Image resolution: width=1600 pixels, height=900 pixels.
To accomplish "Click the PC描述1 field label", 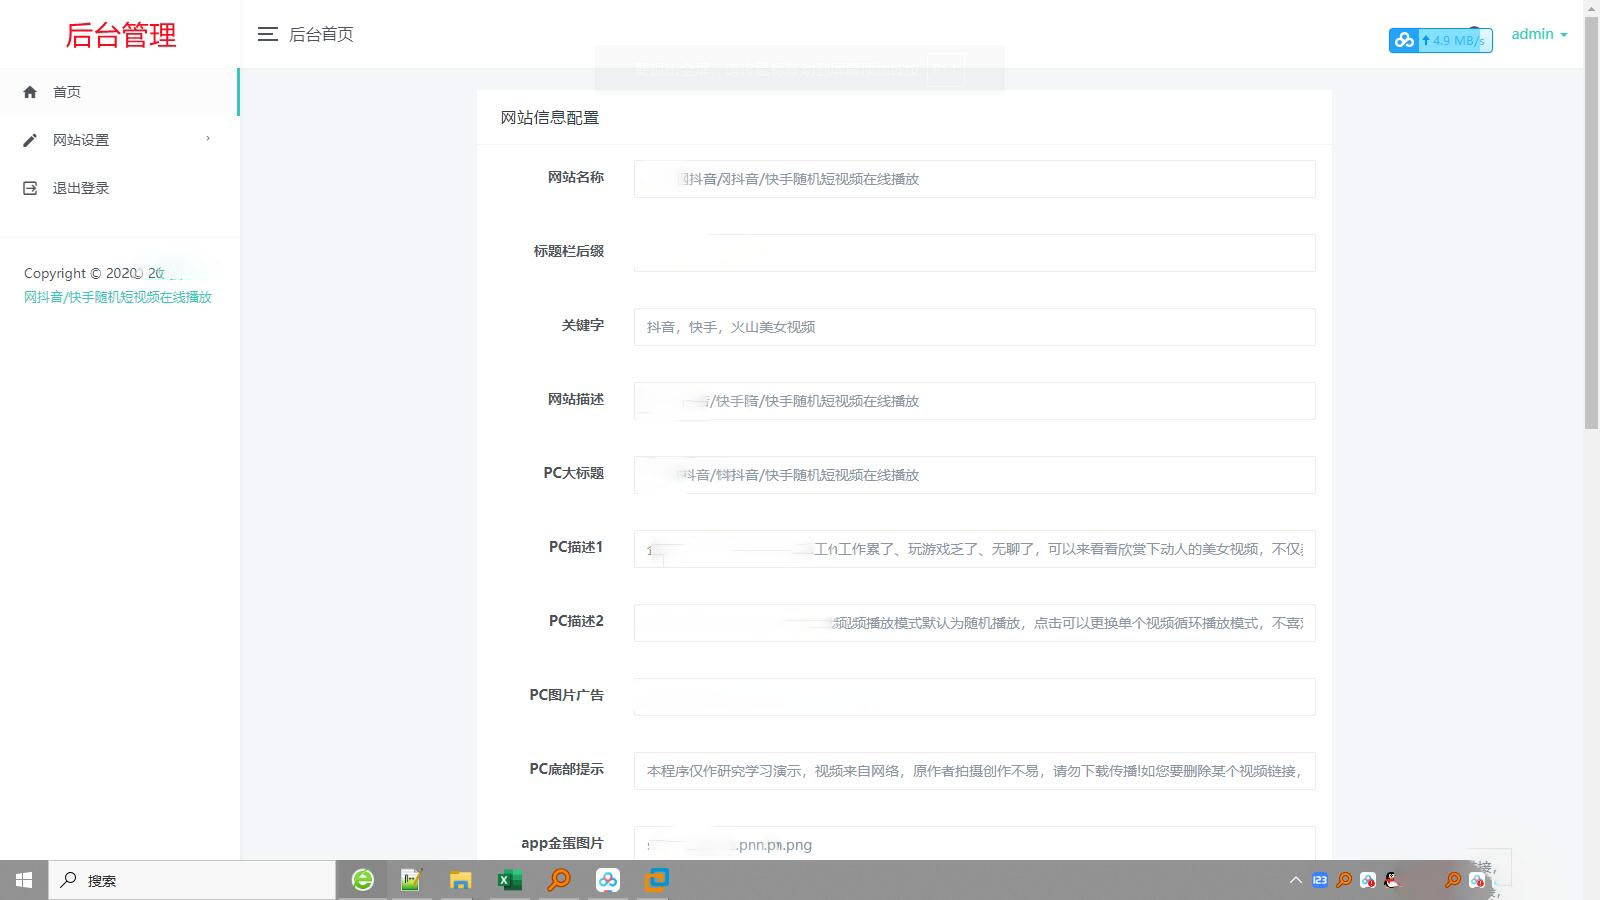I will pyautogui.click(x=576, y=547).
